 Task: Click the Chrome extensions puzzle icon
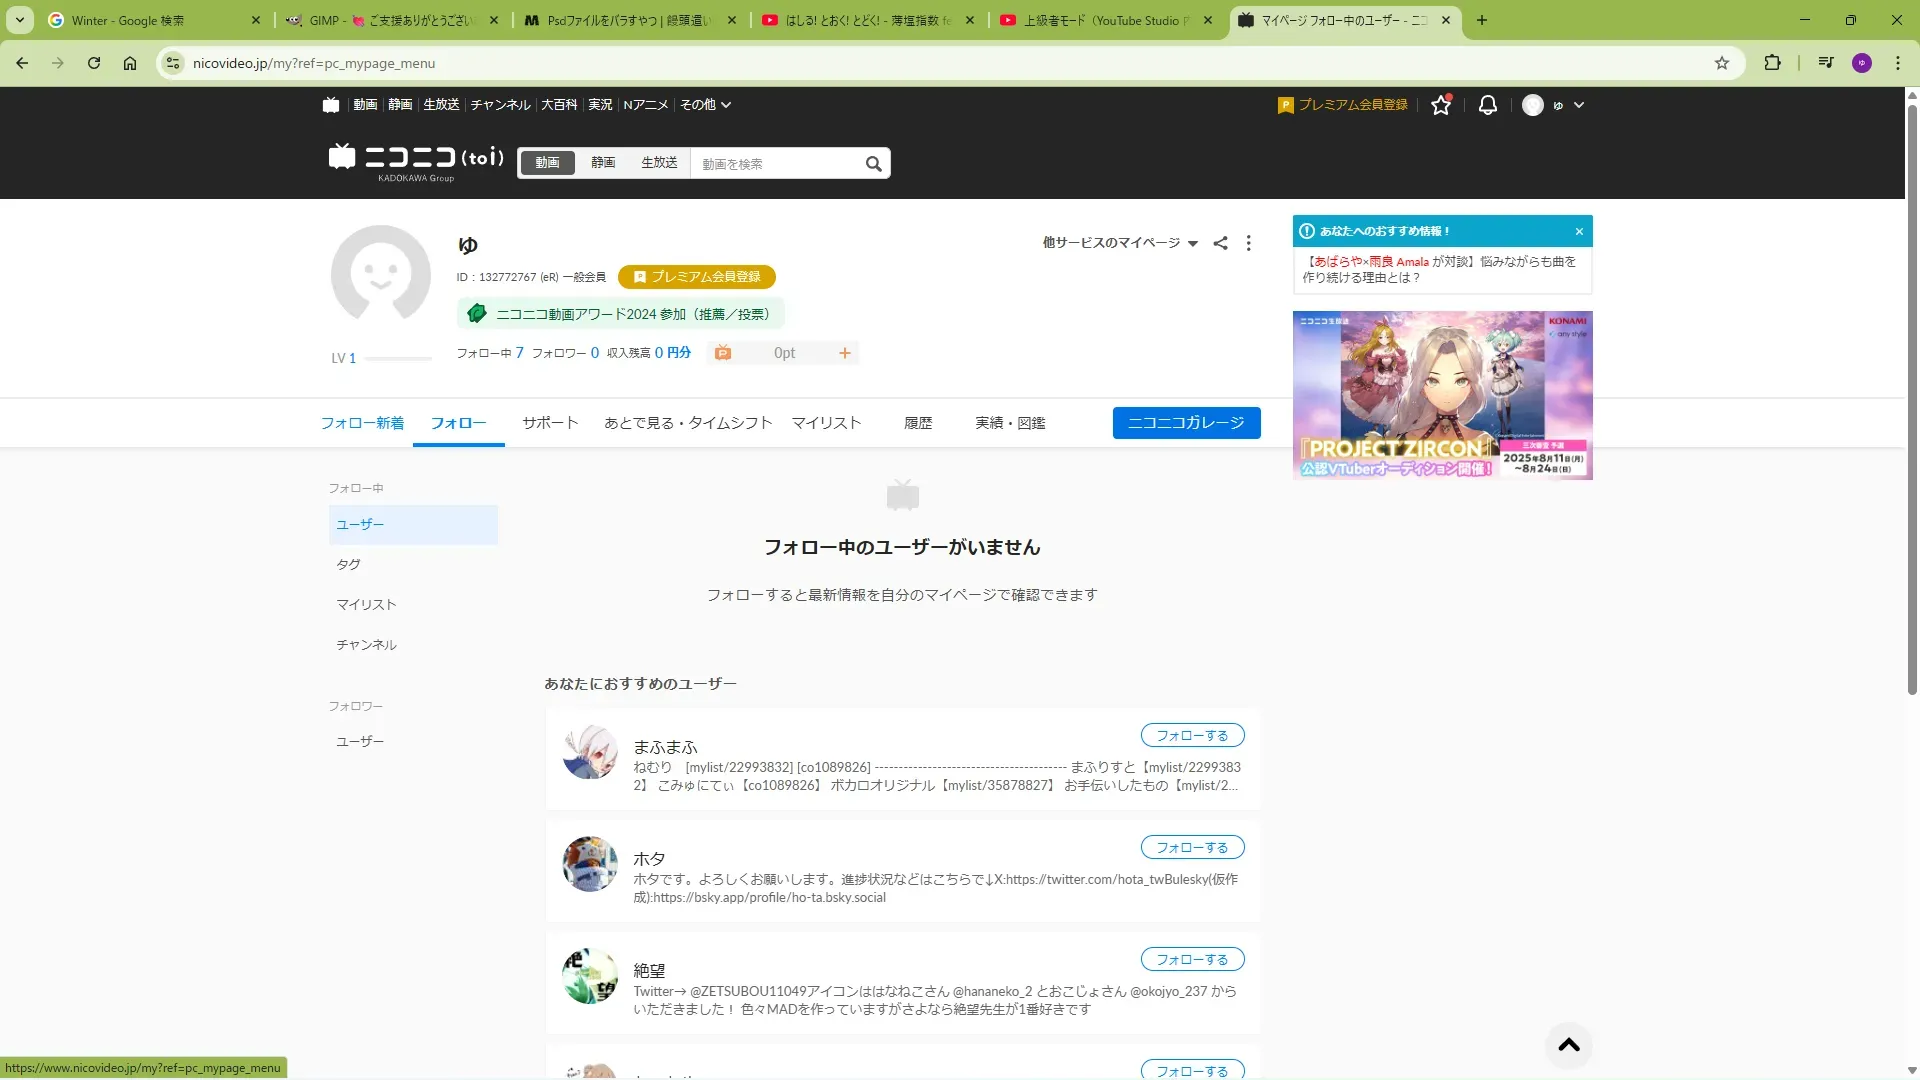point(1772,63)
